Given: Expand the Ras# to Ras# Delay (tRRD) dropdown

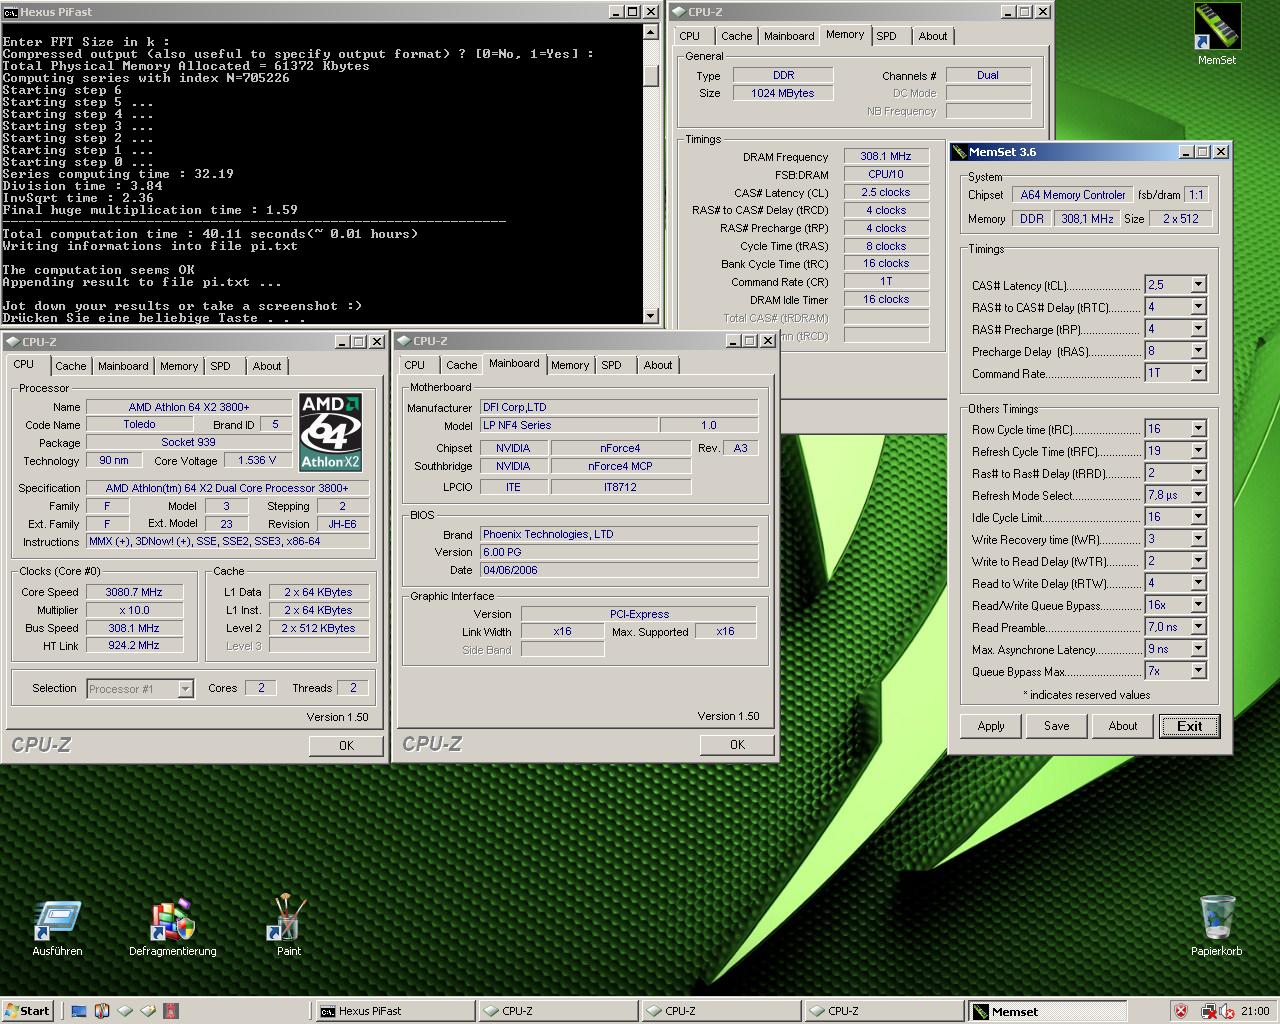Looking at the screenshot, I should tap(1198, 473).
